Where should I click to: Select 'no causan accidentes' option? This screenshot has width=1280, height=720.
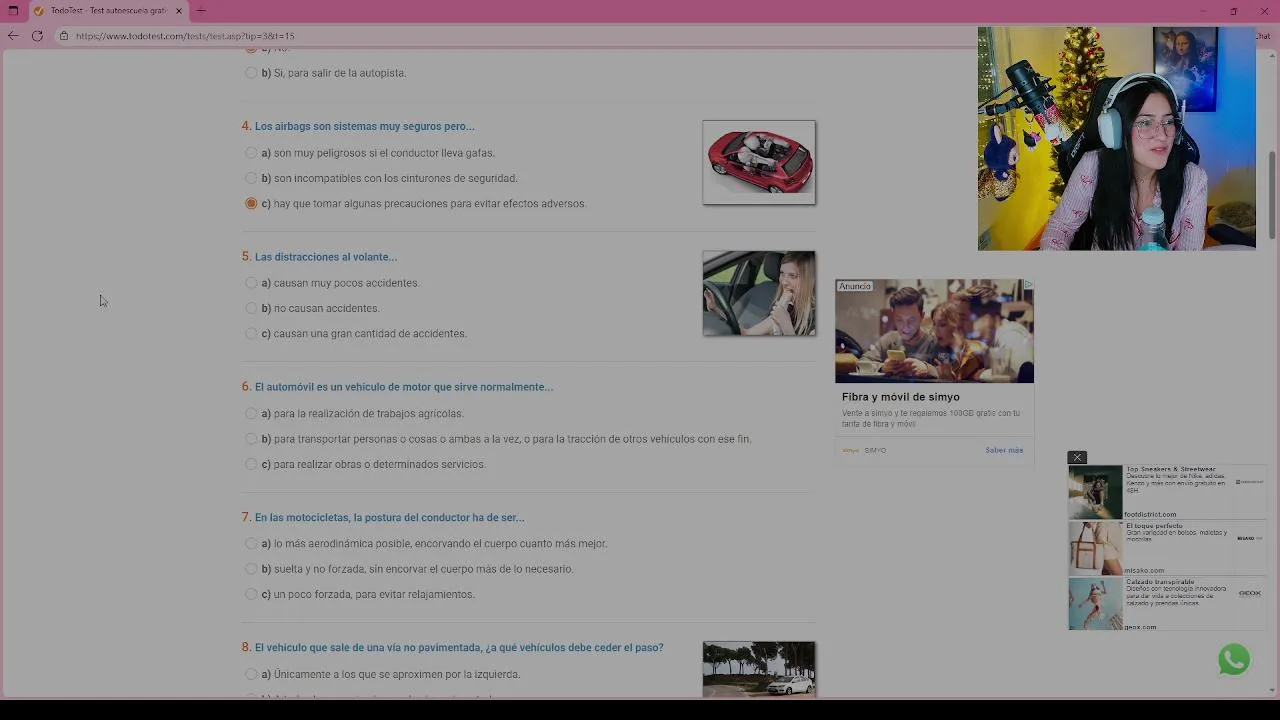pyautogui.click(x=251, y=308)
